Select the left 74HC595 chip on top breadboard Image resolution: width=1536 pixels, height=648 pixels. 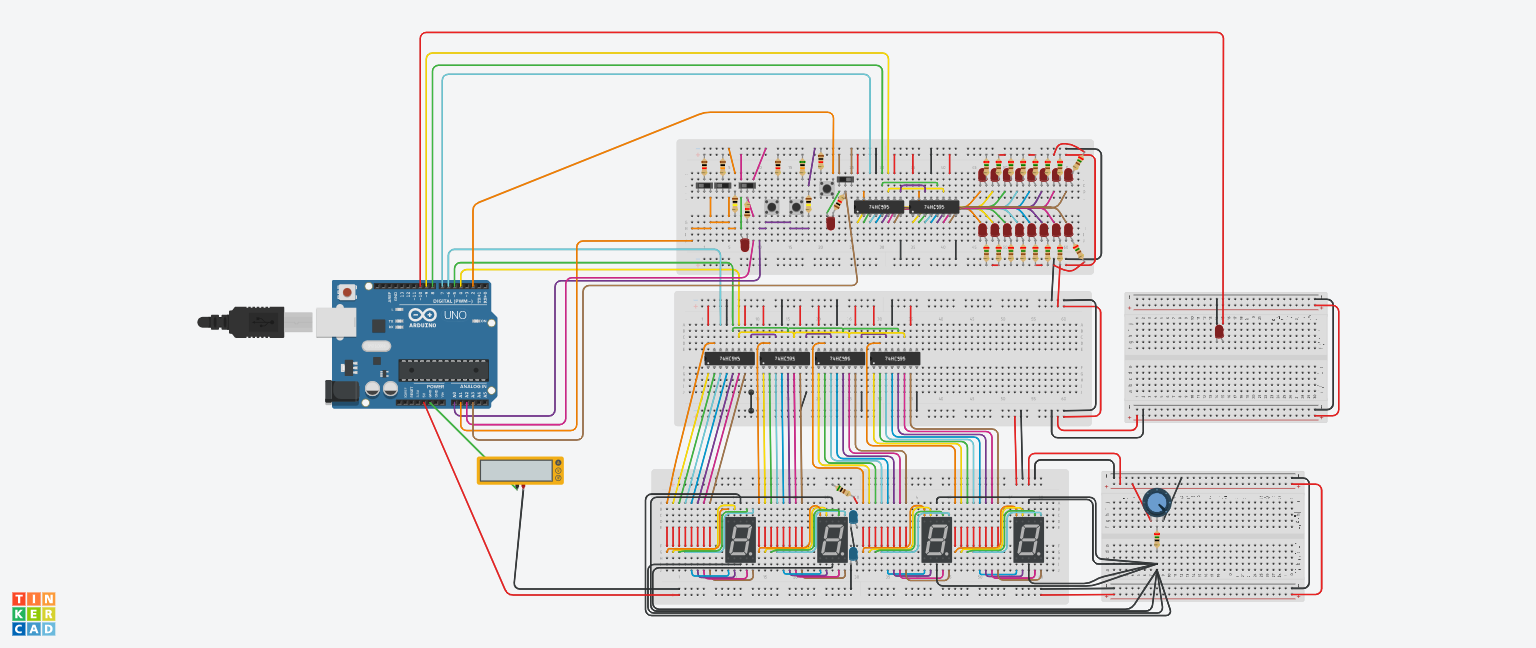point(878,207)
